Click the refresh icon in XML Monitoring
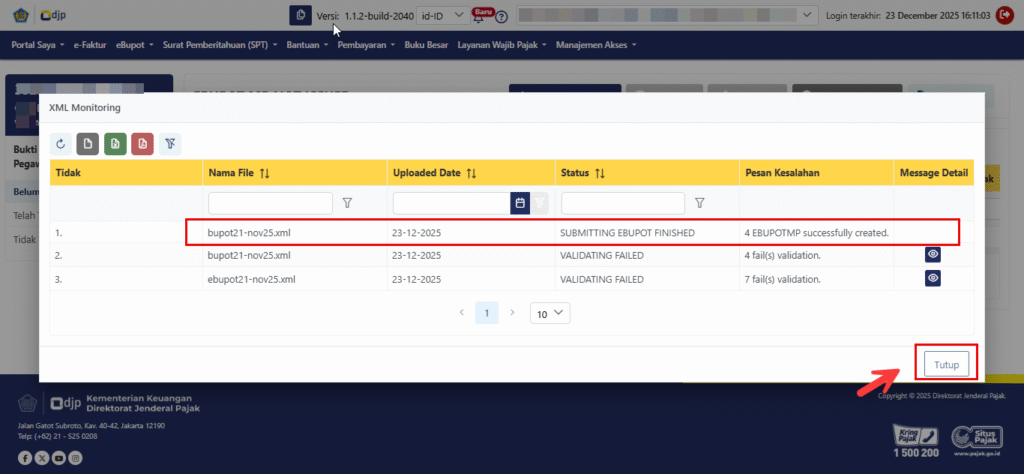The width and height of the screenshot is (1024, 474). click(x=62, y=144)
